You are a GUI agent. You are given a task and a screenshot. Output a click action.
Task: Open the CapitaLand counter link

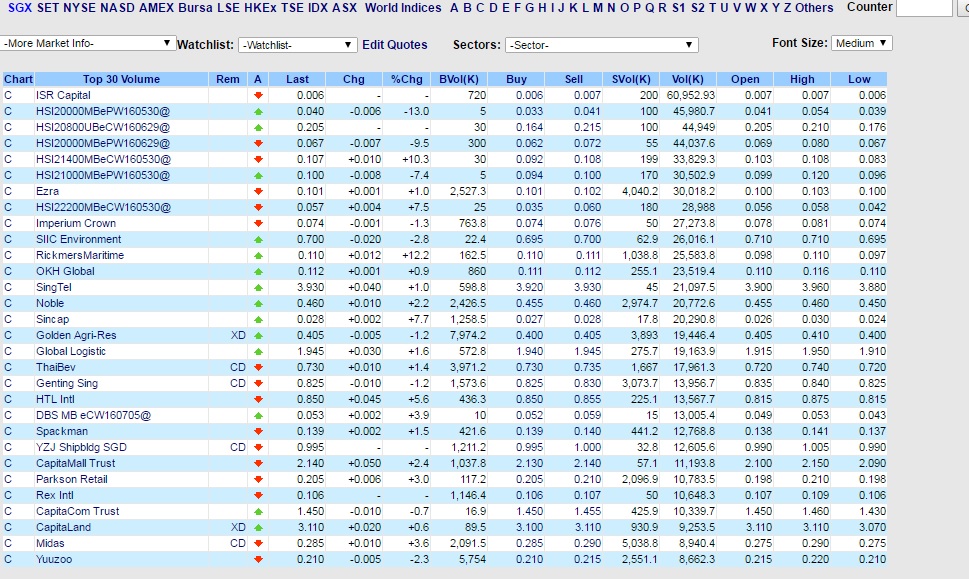coord(63,528)
